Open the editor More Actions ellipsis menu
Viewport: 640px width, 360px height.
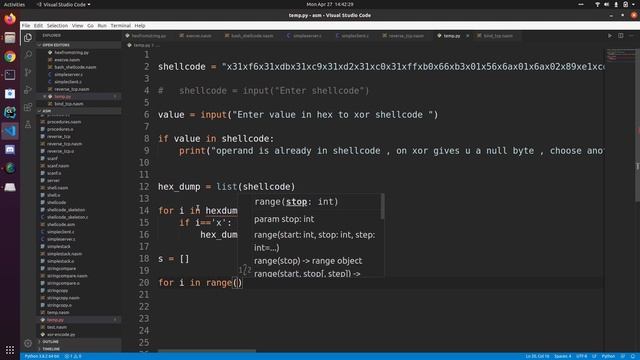631,36
